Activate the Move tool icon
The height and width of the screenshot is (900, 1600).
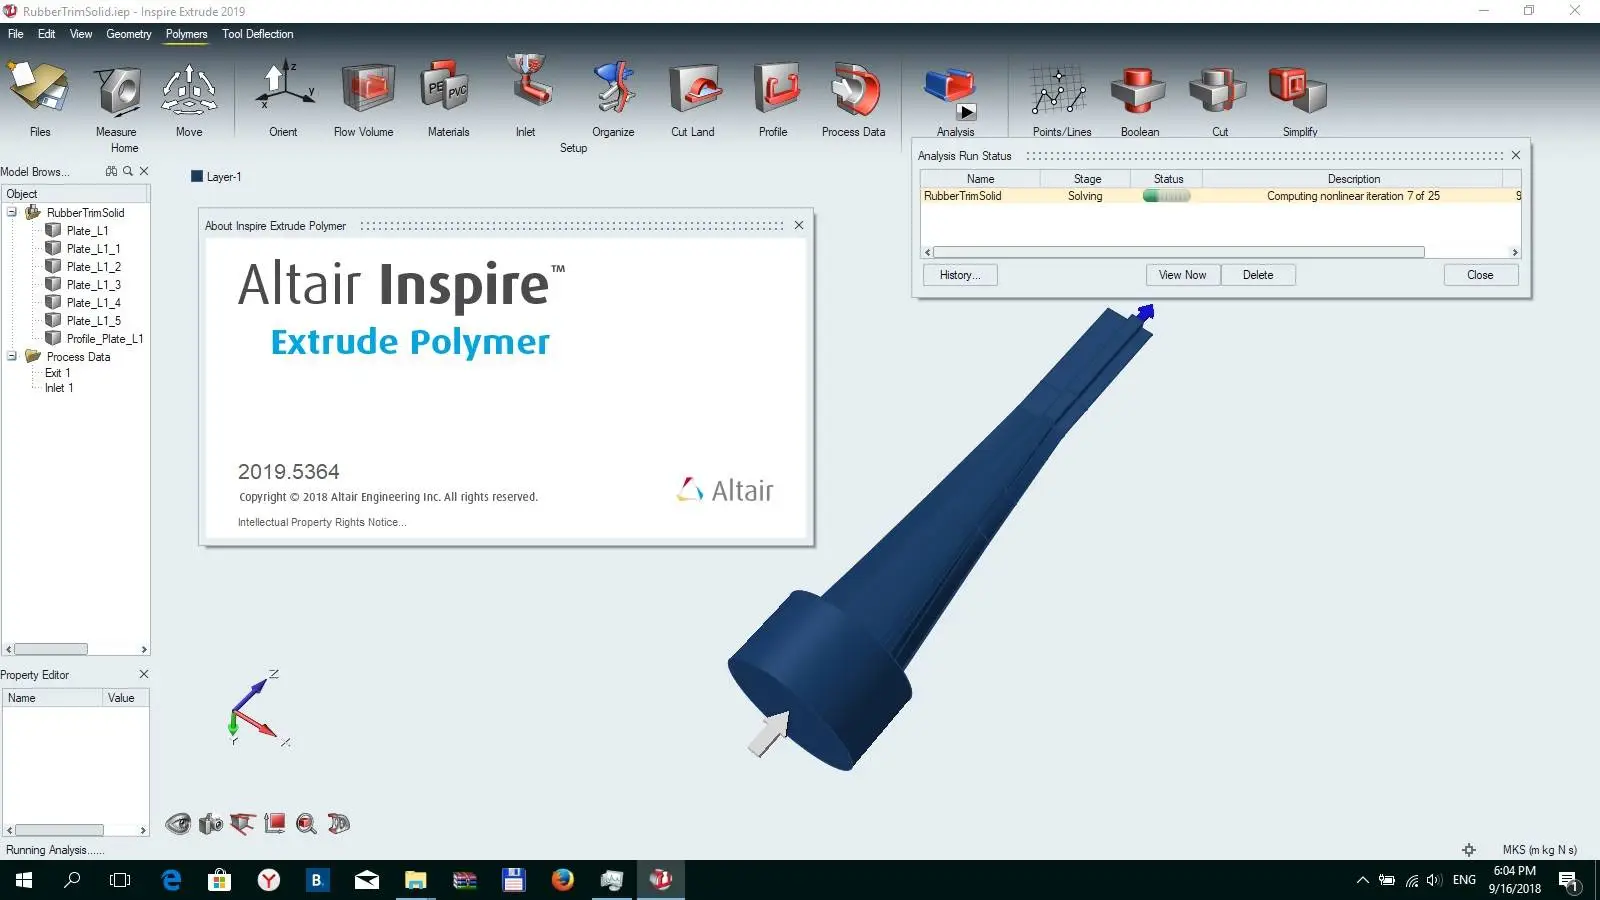pos(189,90)
